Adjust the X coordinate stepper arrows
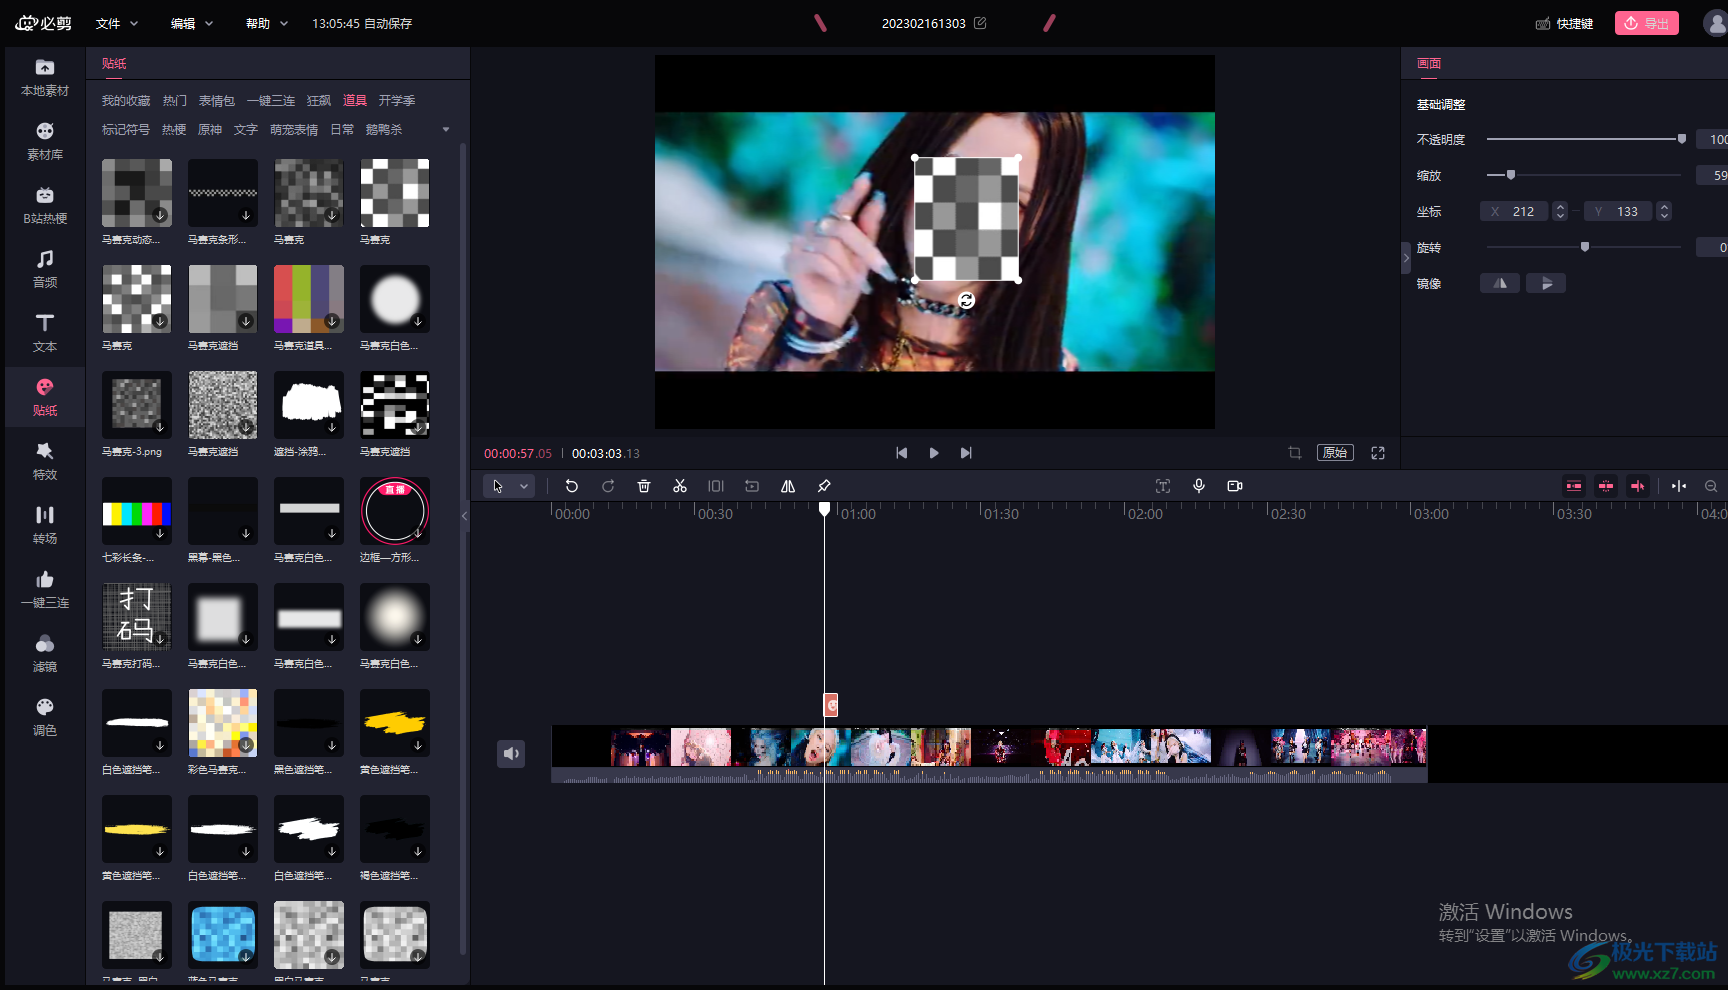1728x990 pixels. click(1559, 211)
